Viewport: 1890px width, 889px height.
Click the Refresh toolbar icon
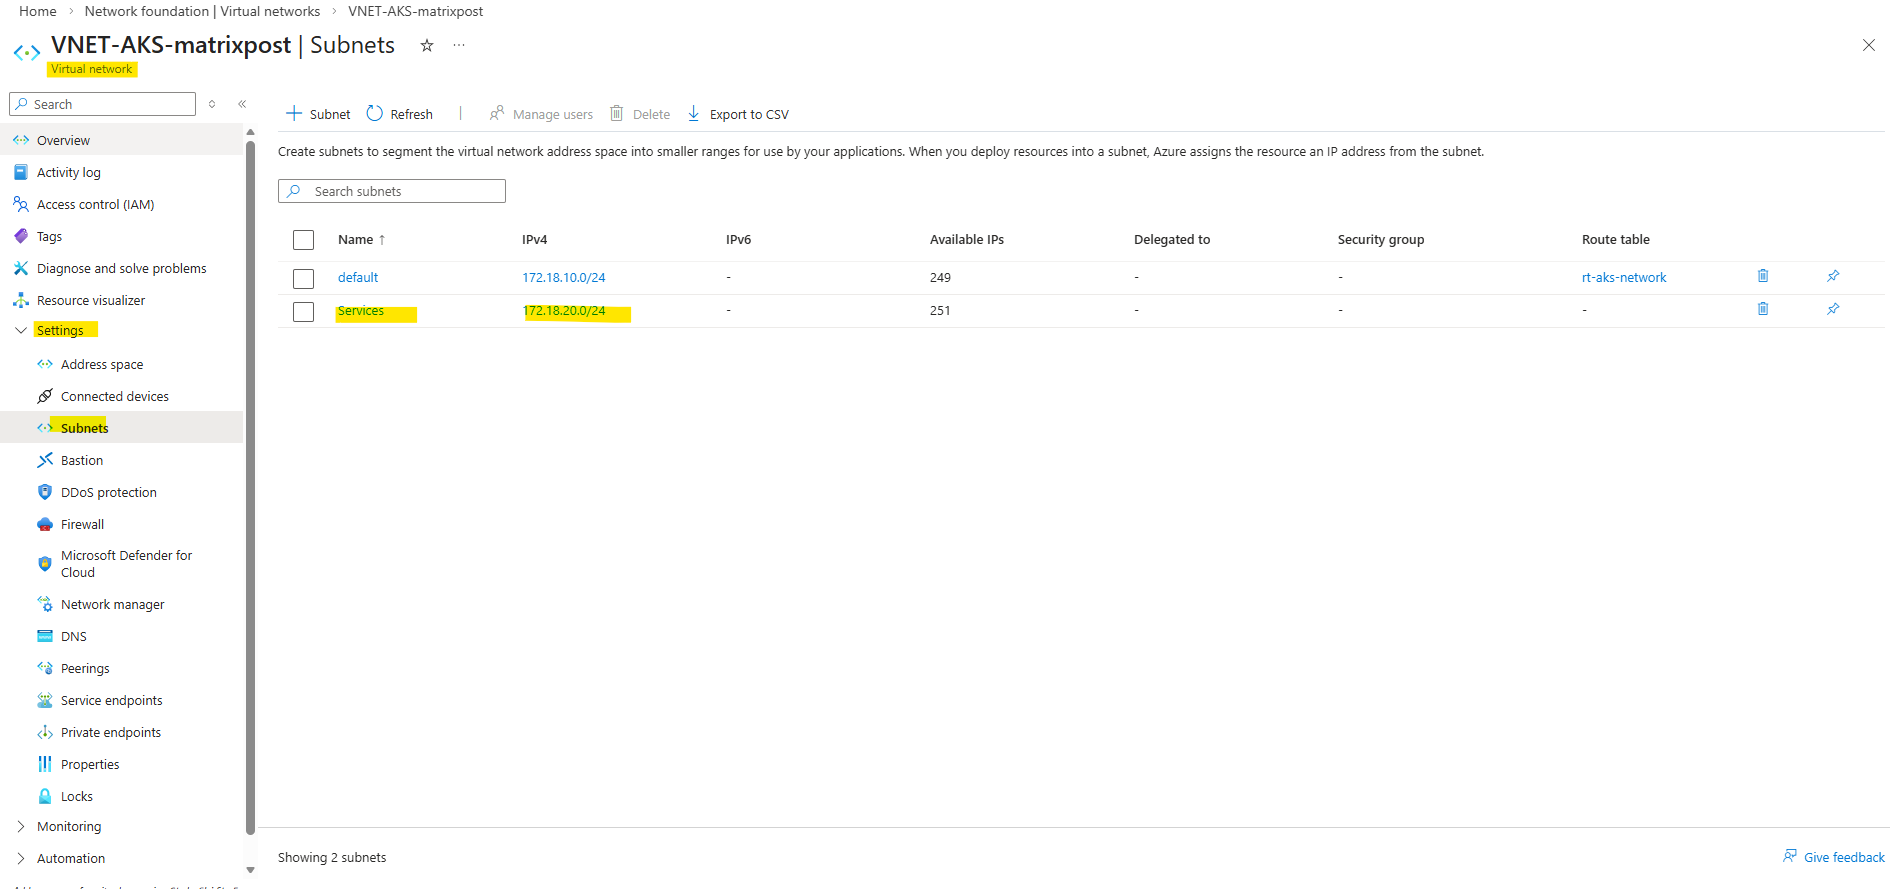coord(375,114)
